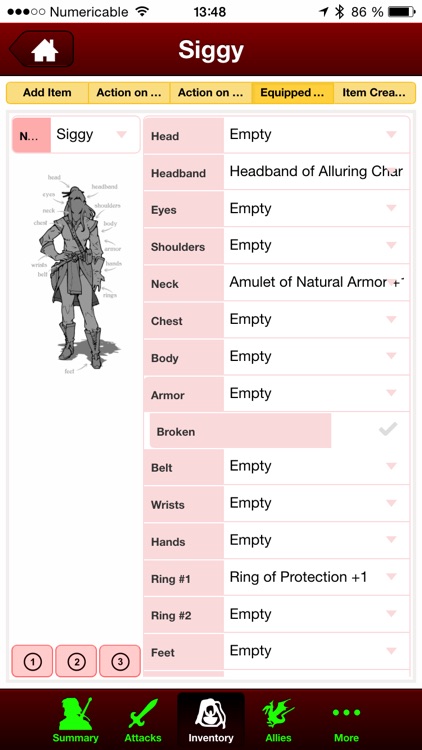Screen dimensions: 422x750
Task: Switch to the Item Crea... tab
Action: [375, 93]
